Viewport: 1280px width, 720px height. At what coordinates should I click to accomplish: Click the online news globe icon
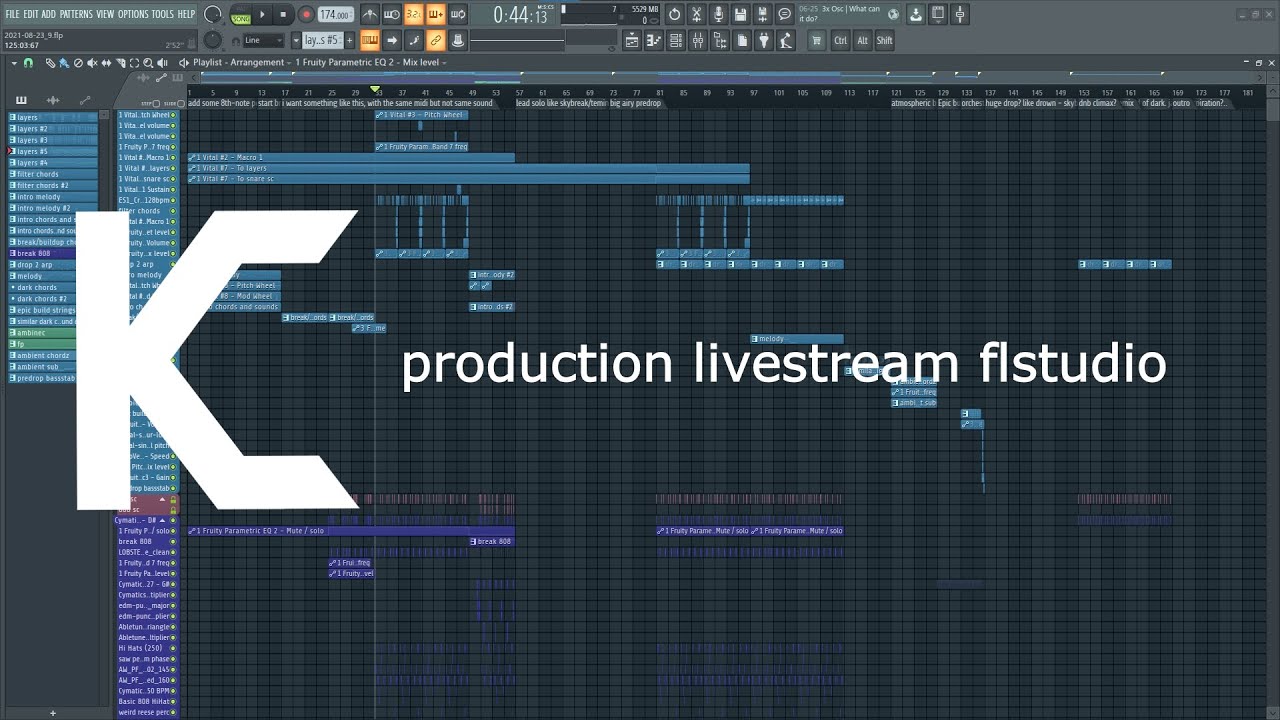click(893, 14)
